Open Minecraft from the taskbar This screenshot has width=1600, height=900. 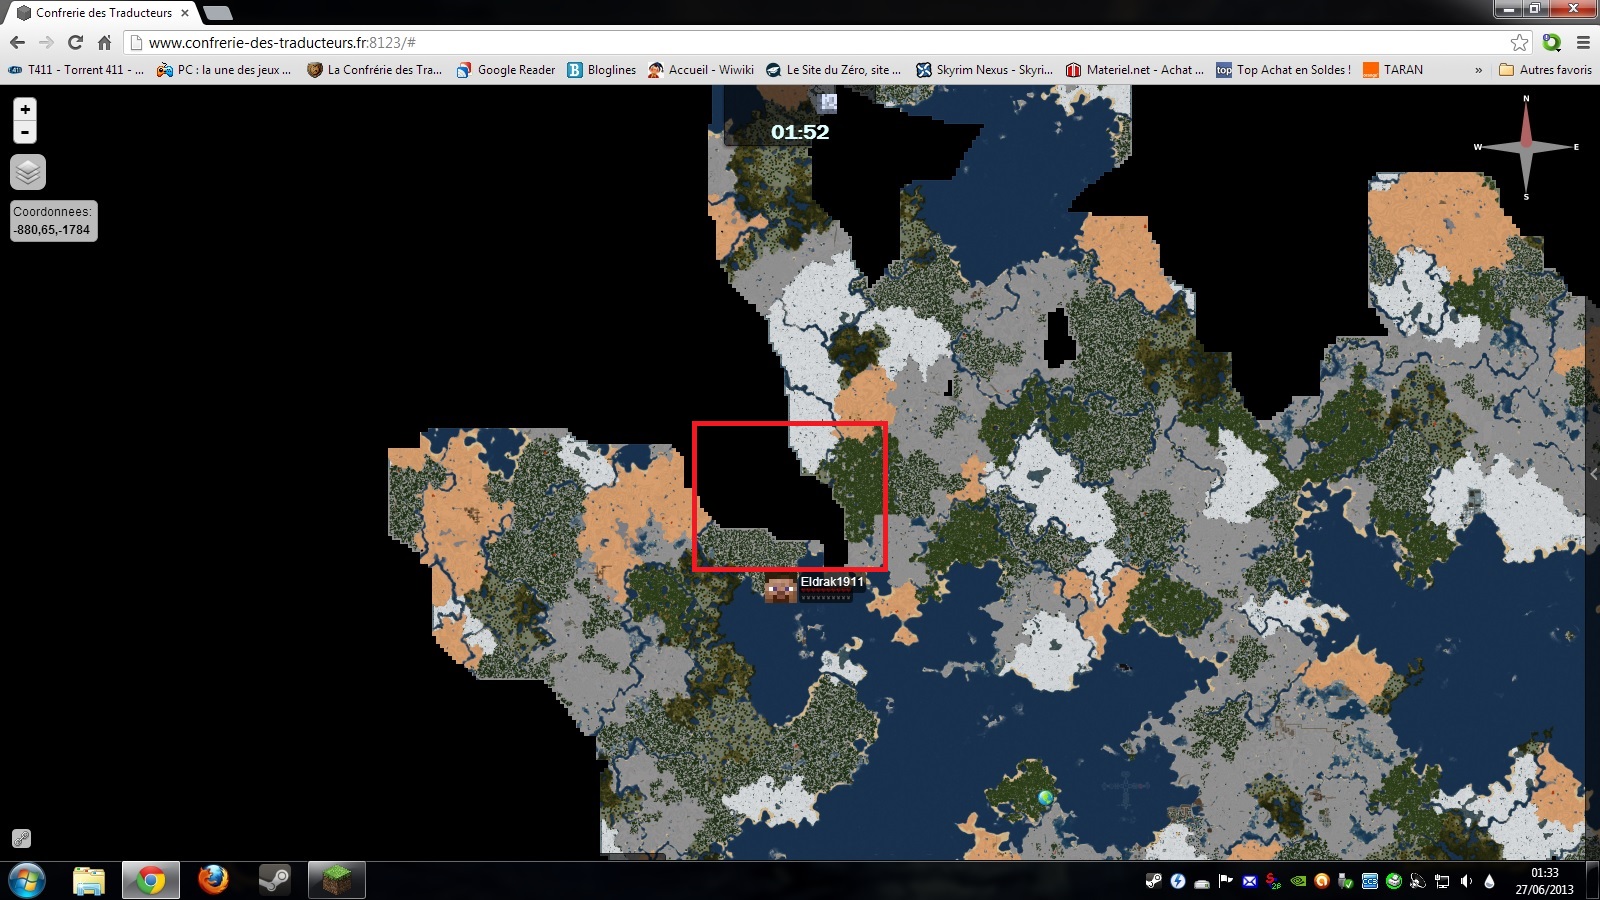(x=337, y=881)
